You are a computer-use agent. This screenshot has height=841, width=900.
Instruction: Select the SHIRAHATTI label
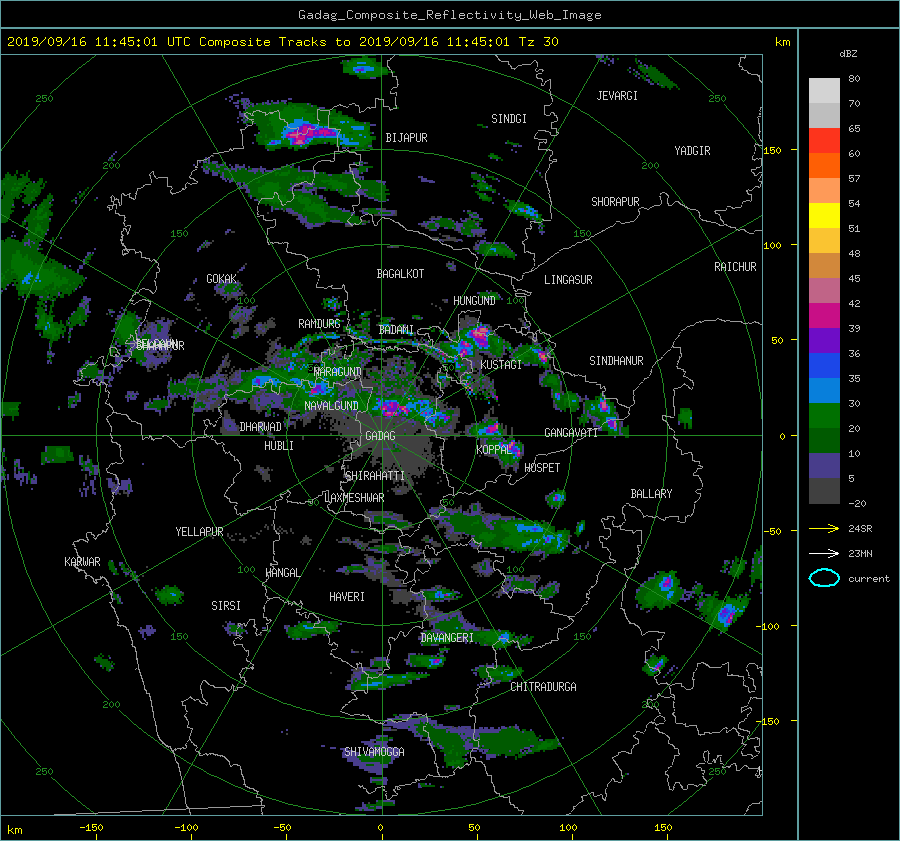pyautogui.click(x=375, y=476)
